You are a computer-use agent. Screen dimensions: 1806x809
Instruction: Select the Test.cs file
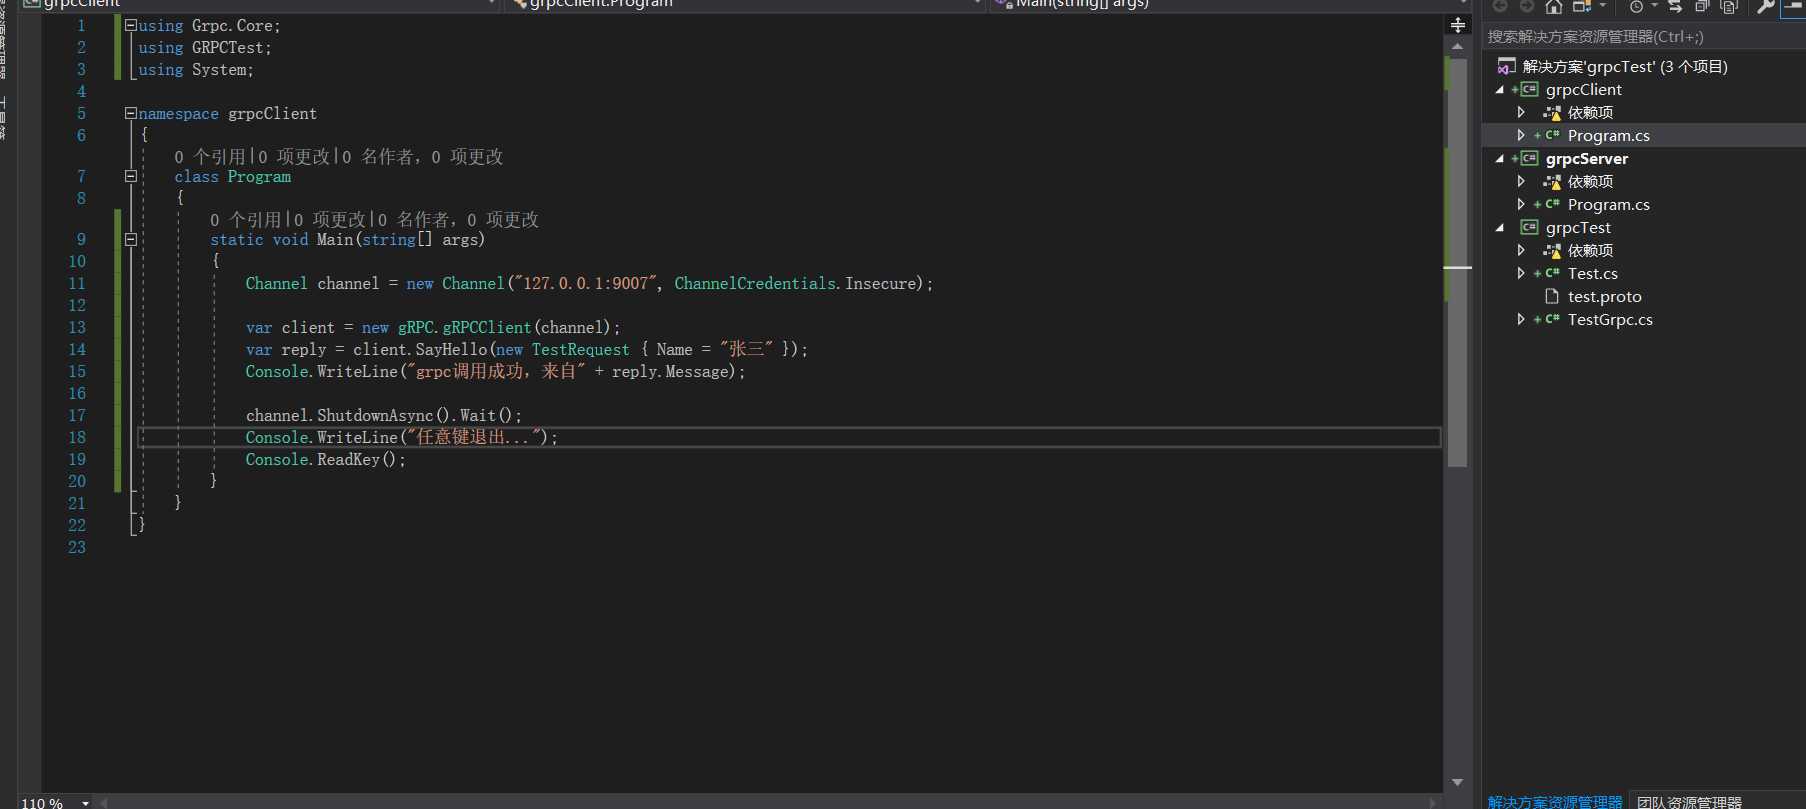1592,273
